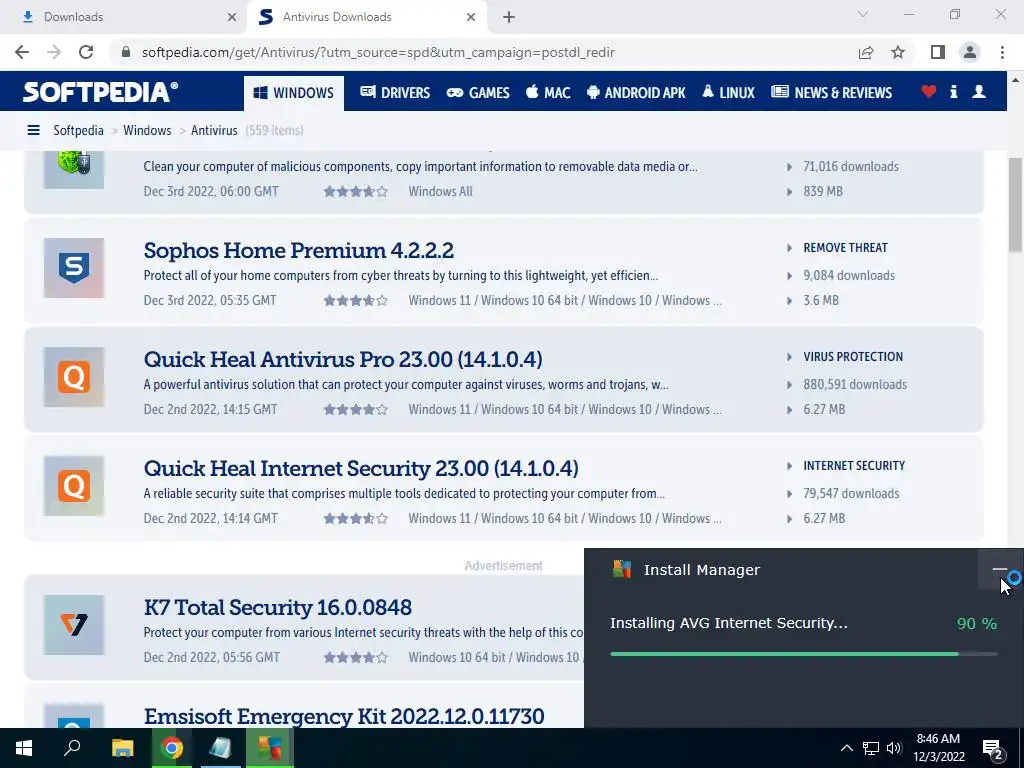The width and height of the screenshot is (1024, 768).
Task: Go to Windows breadcrumb link
Action: tap(147, 131)
